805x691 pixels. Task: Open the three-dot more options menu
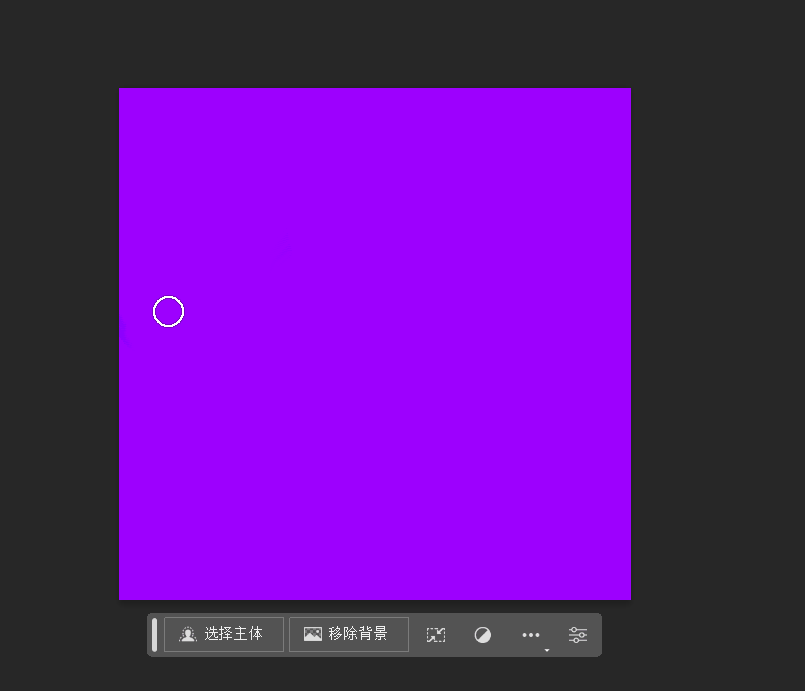point(531,635)
